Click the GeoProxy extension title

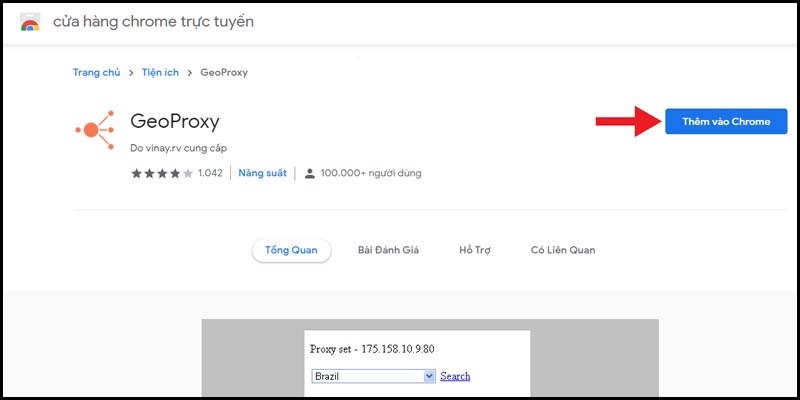coord(175,122)
